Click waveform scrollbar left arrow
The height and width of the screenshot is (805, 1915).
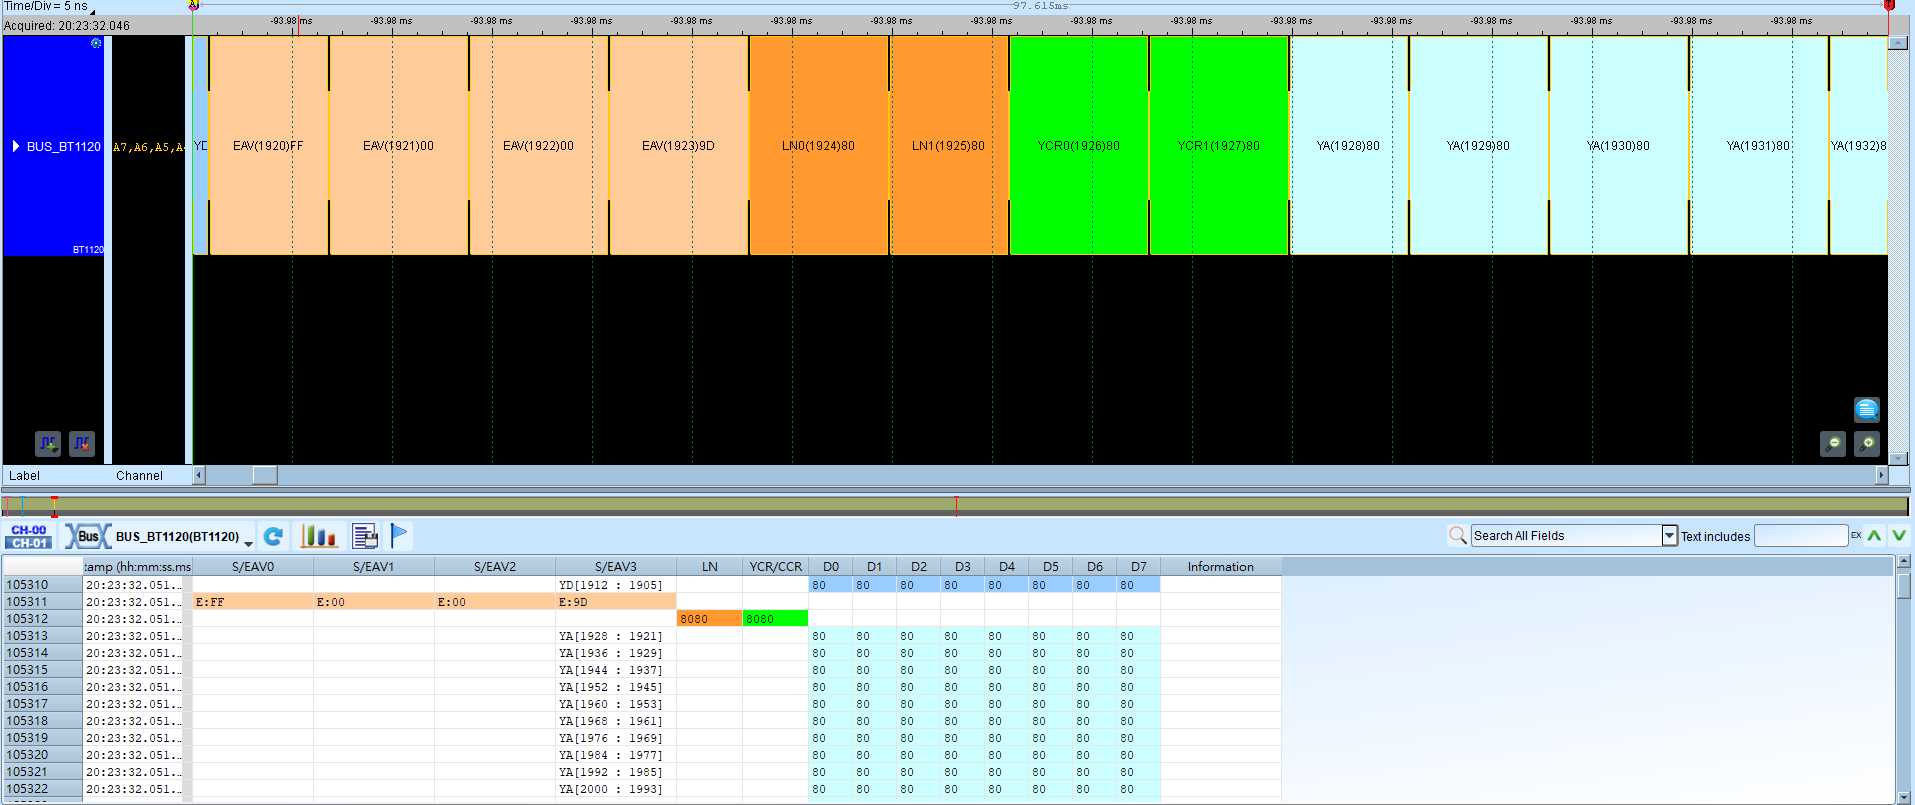pos(199,475)
